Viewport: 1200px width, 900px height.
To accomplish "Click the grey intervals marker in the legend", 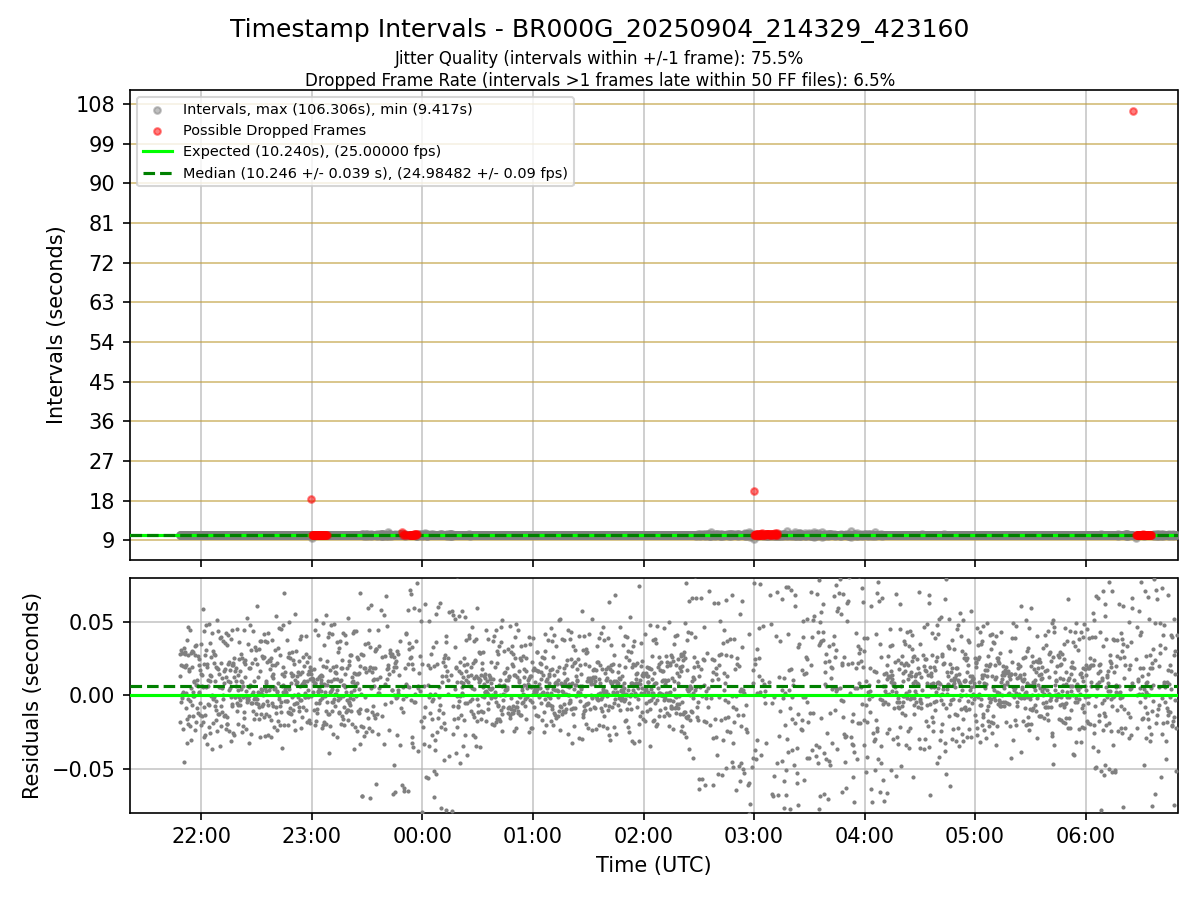I will (157, 109).
